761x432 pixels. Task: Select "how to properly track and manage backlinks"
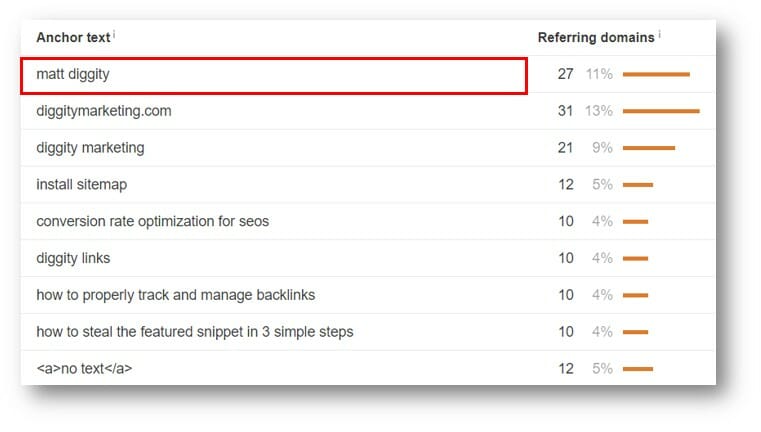(175, 295)
